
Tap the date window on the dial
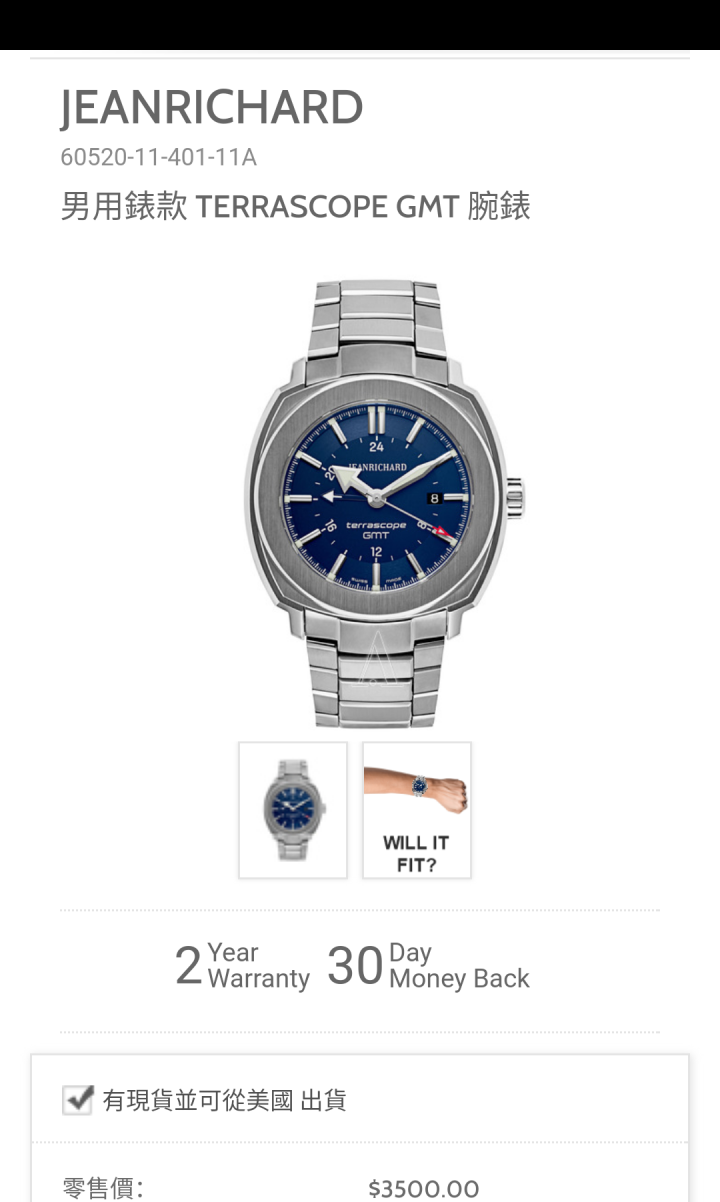(434, 497)
